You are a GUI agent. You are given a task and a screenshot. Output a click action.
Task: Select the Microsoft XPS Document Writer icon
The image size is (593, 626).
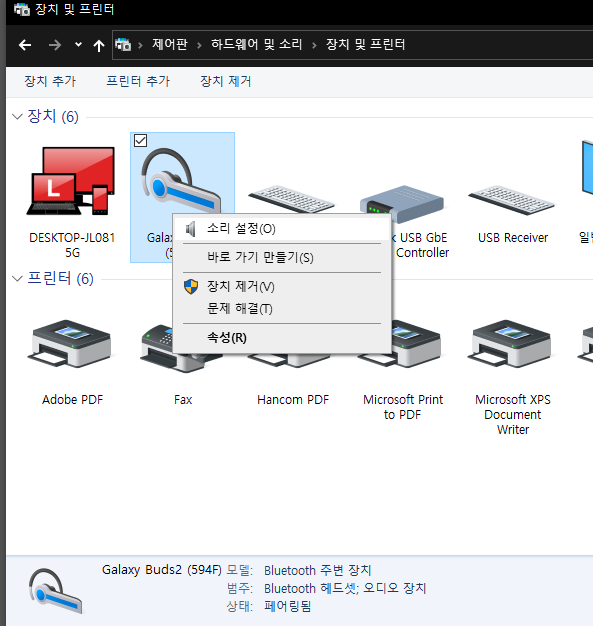[x=510, y=343]
